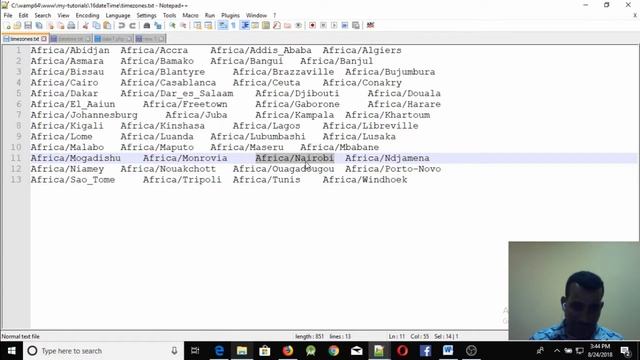The height and width of the screenshot is (360, 640).
Task: Open Firefox from the taskbar
Action: (288, 351)
